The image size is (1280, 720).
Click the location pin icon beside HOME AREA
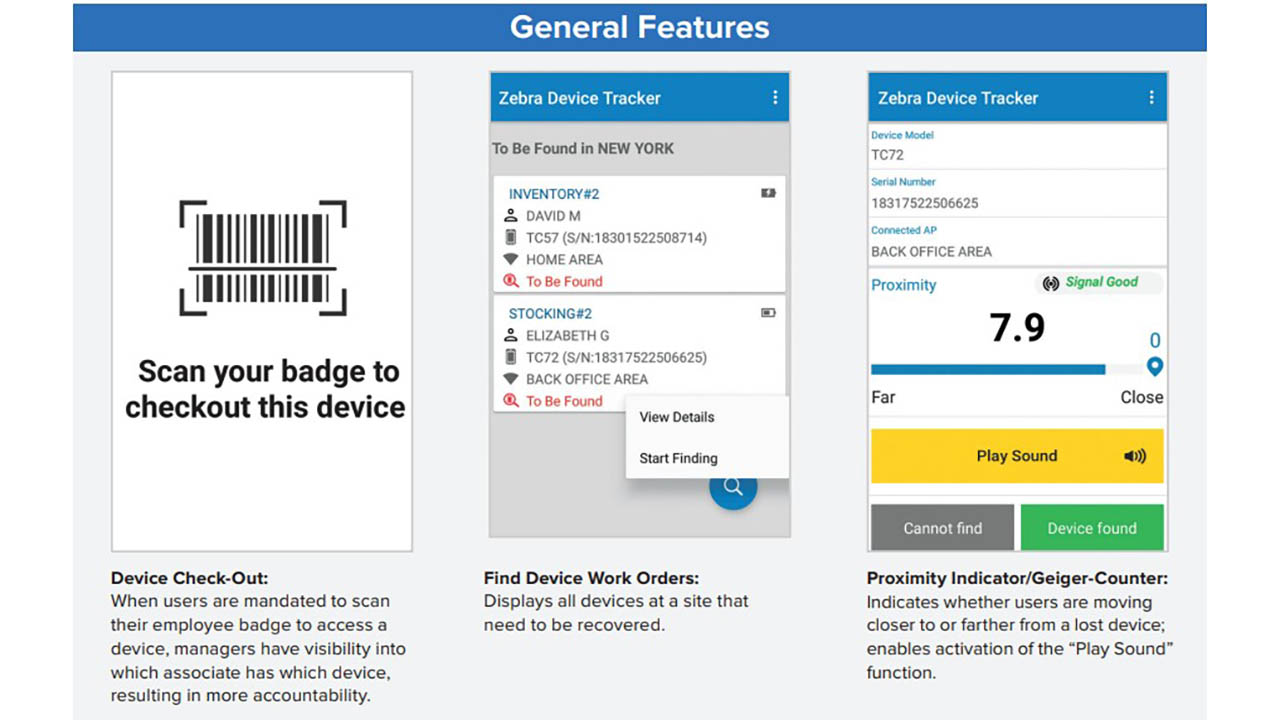point(511,259)
